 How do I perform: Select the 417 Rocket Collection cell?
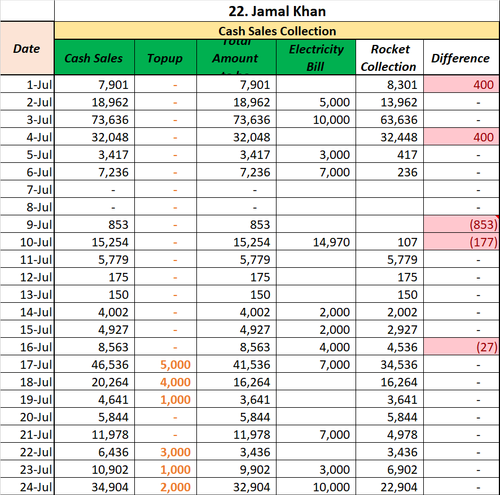pos(389,154)
